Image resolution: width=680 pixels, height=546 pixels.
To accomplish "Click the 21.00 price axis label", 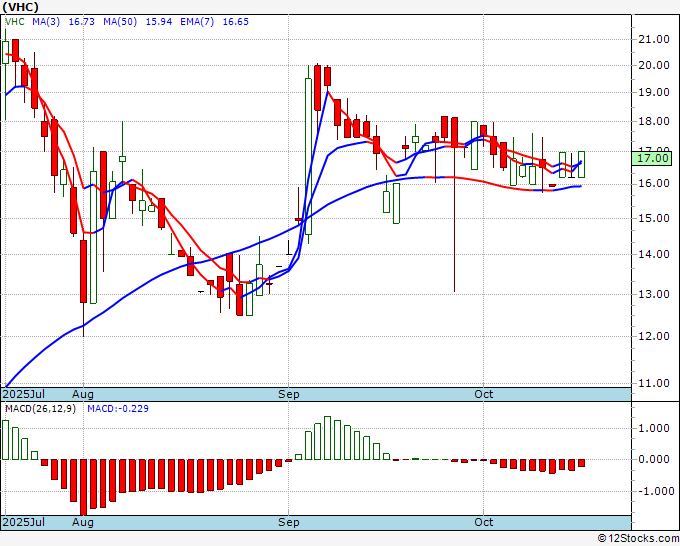I will [x=654, y=39].
